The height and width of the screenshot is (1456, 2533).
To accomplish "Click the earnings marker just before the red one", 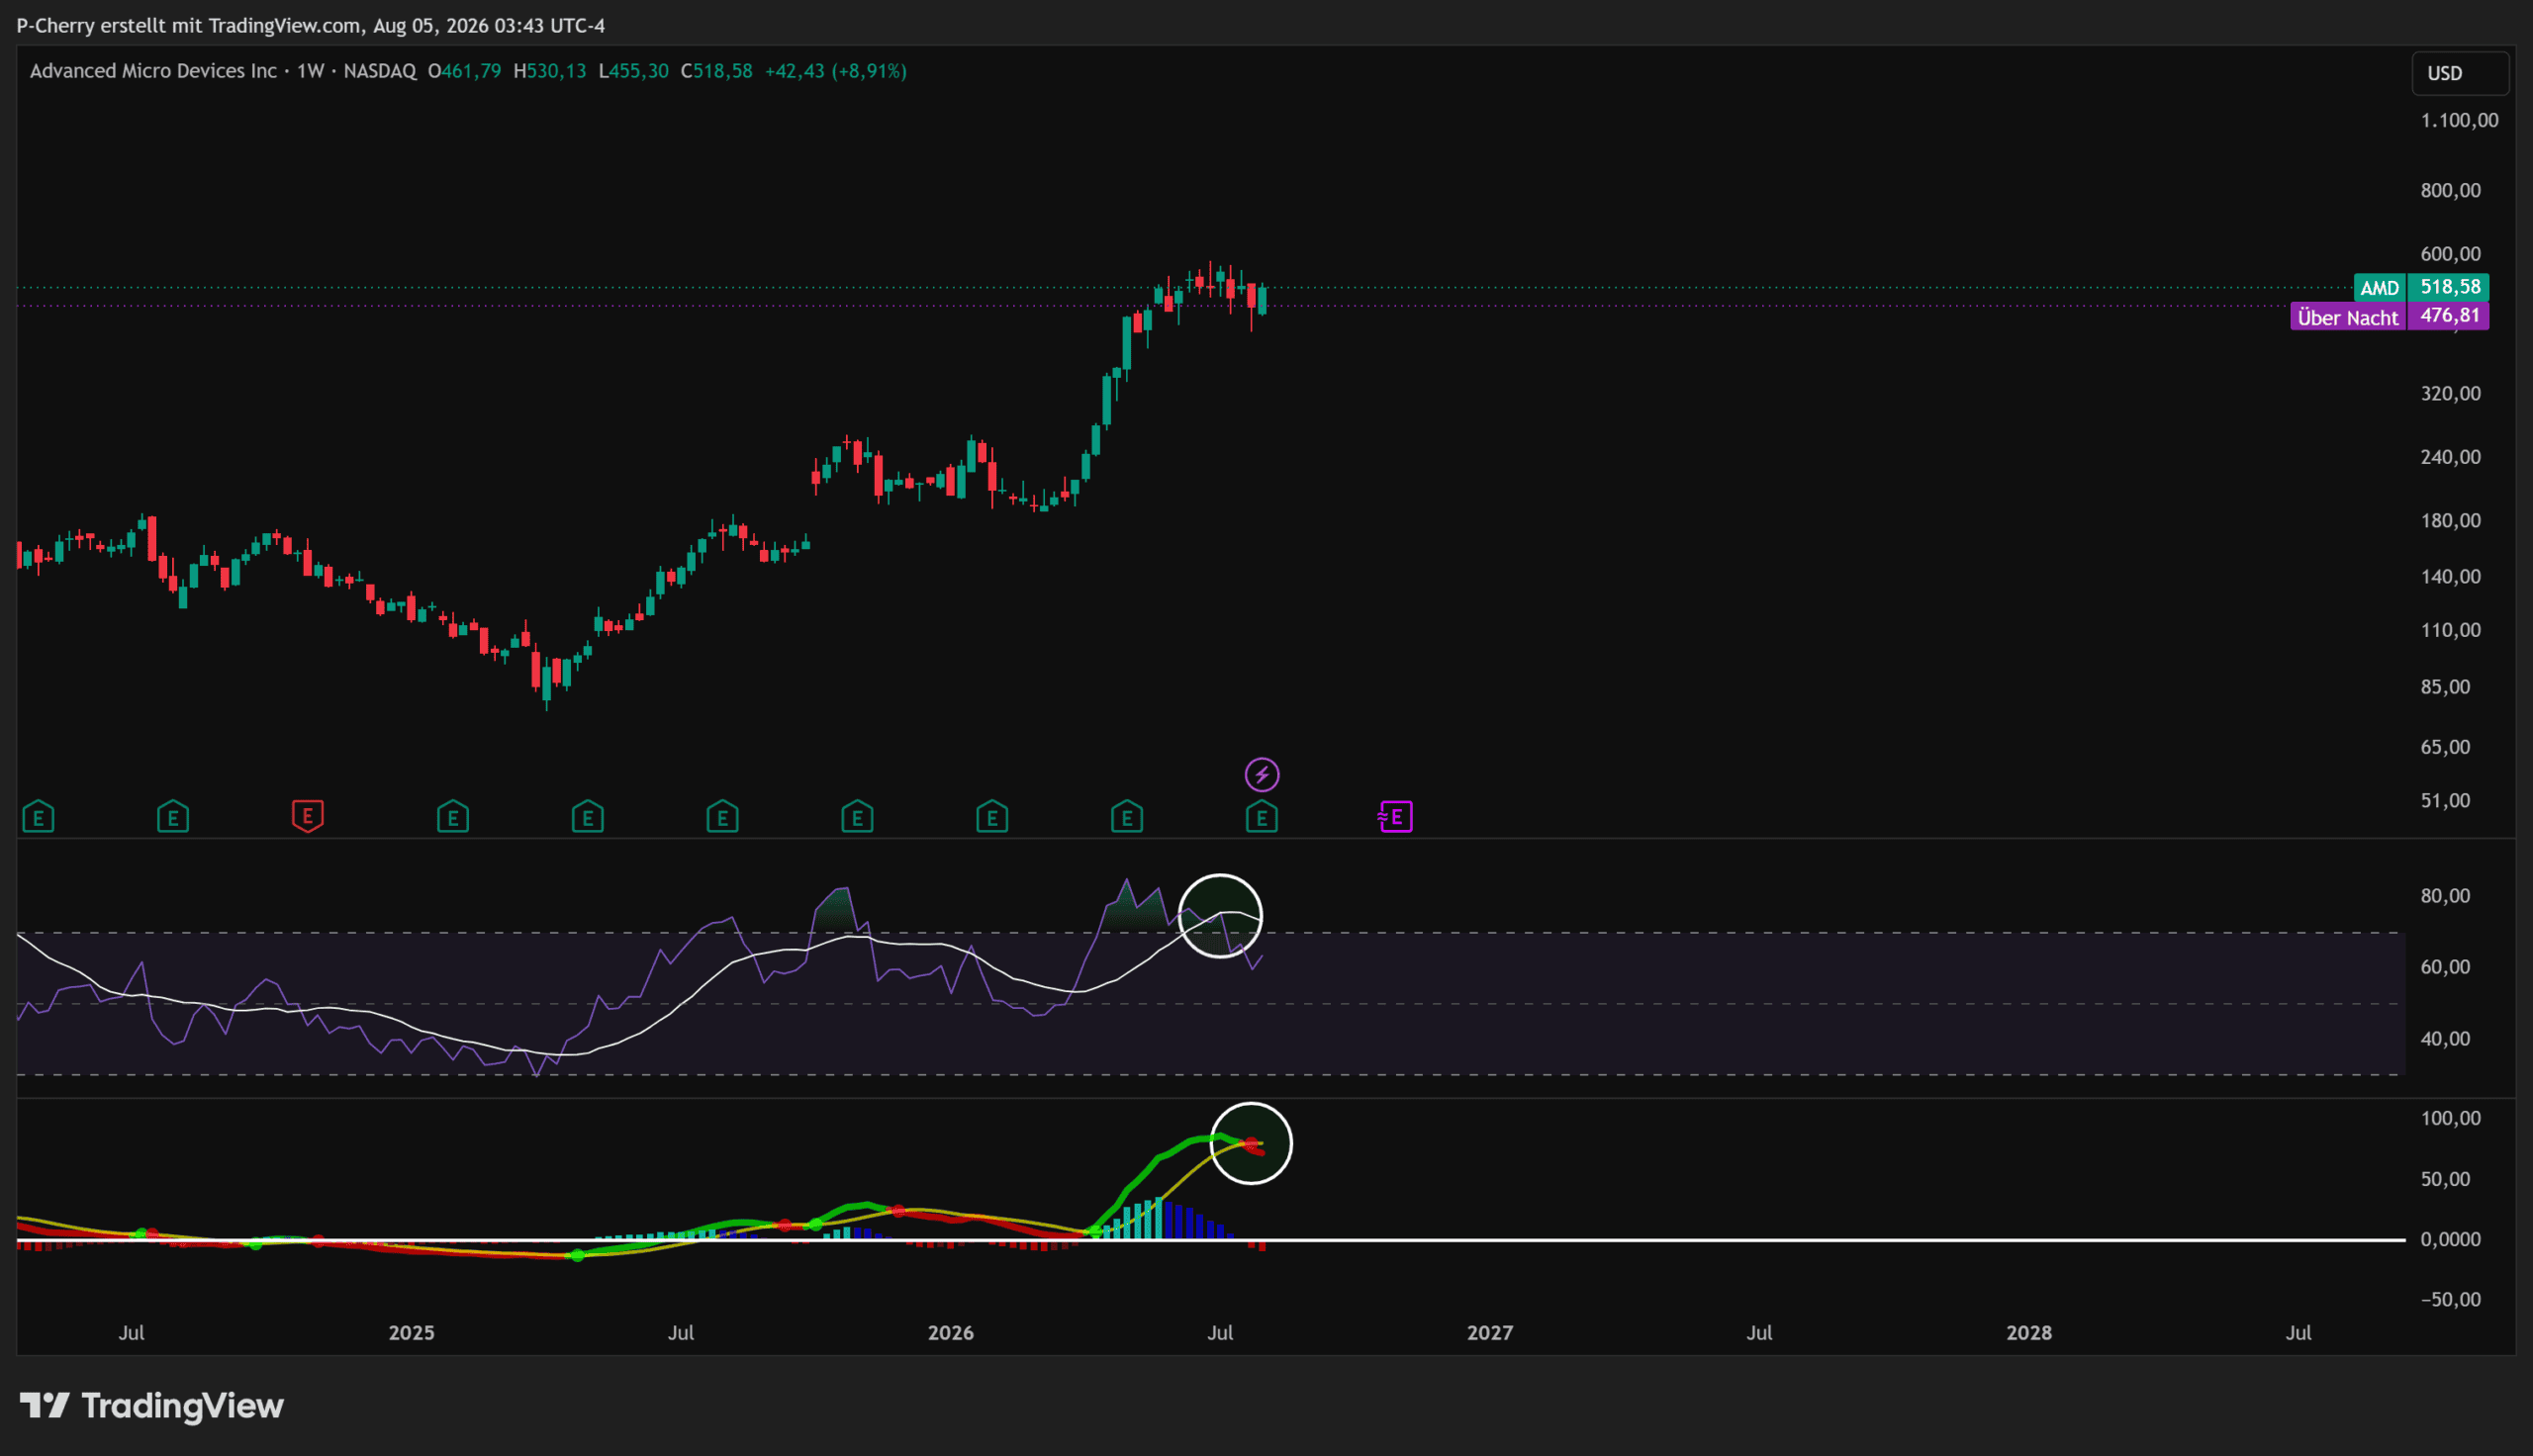I will click(x=173, y=817).
